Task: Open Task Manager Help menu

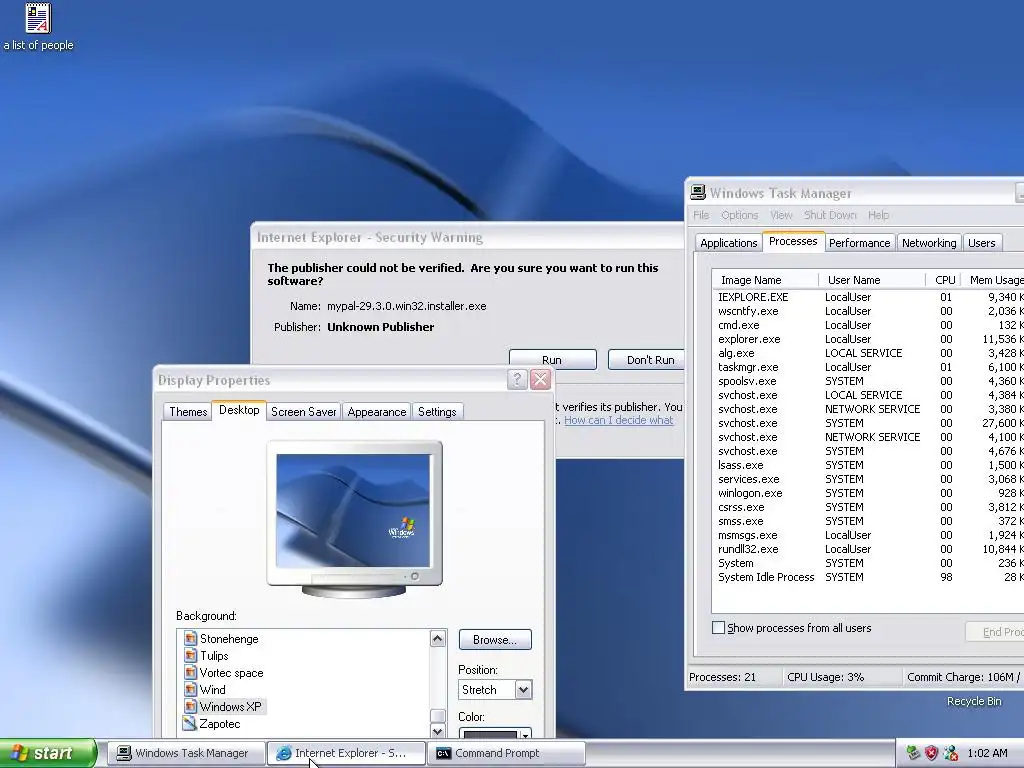Action: pos(878,215)
